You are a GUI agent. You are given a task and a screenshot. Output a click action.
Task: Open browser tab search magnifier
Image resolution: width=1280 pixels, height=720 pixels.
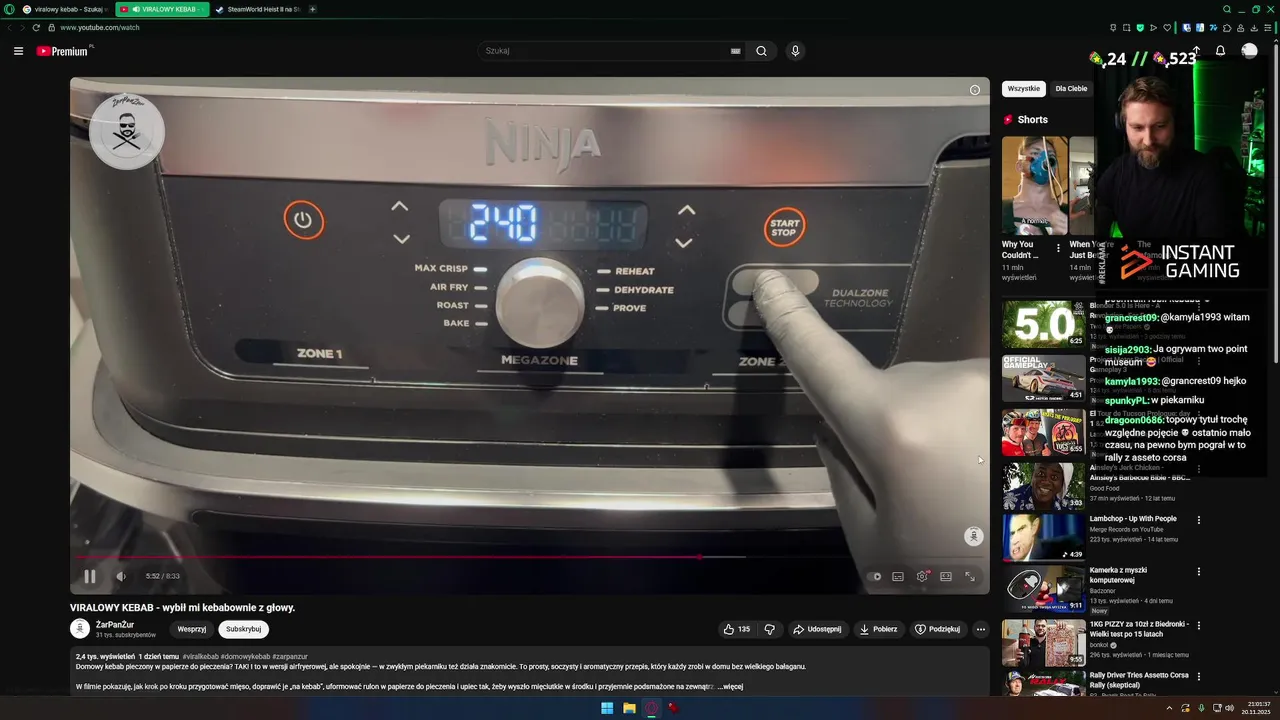pos(1227,9)
